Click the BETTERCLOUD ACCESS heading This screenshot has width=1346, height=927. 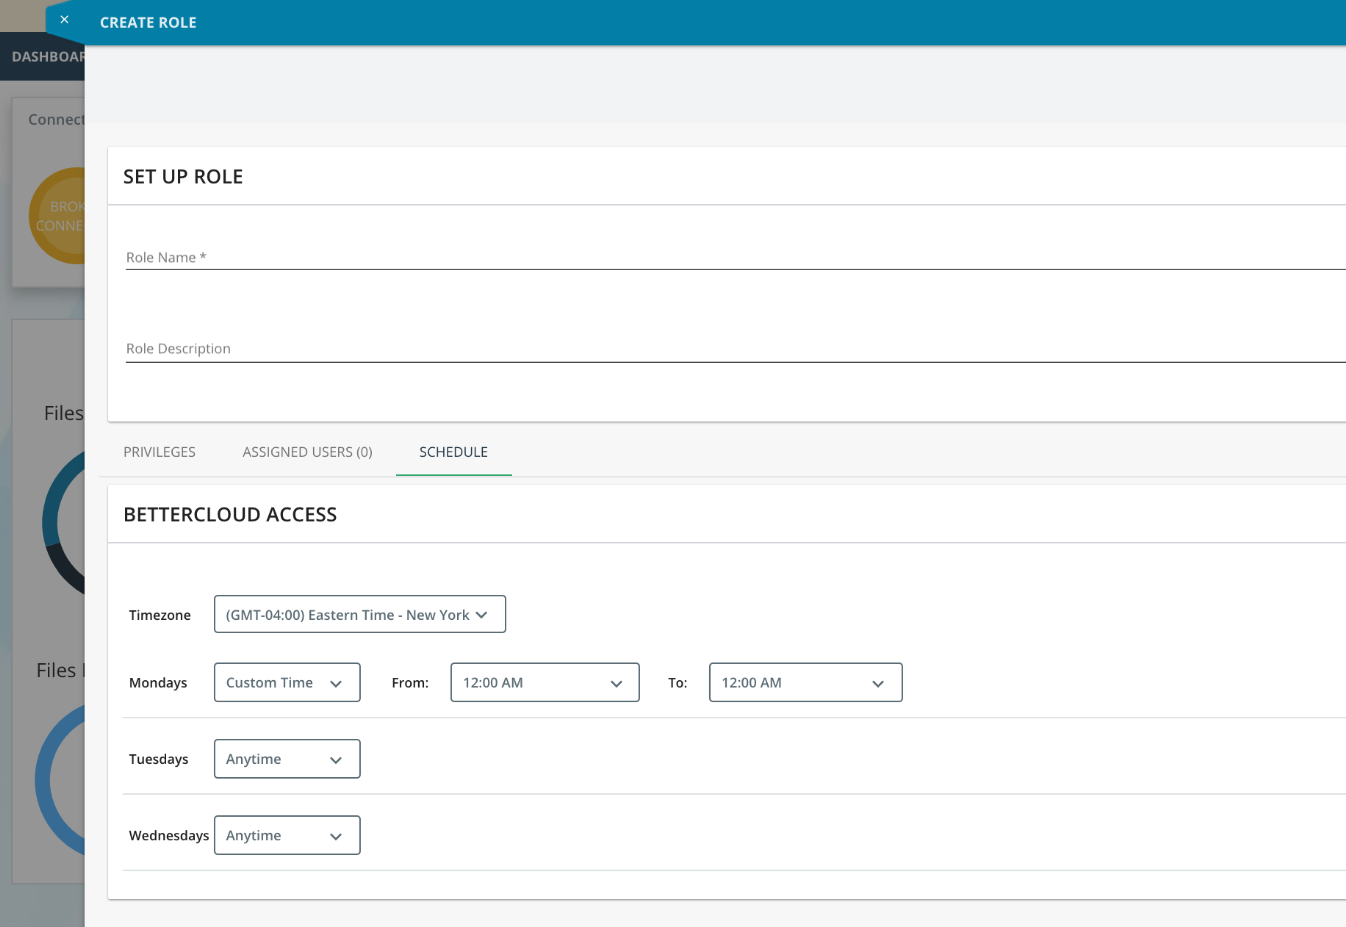[x=230, y=515]
